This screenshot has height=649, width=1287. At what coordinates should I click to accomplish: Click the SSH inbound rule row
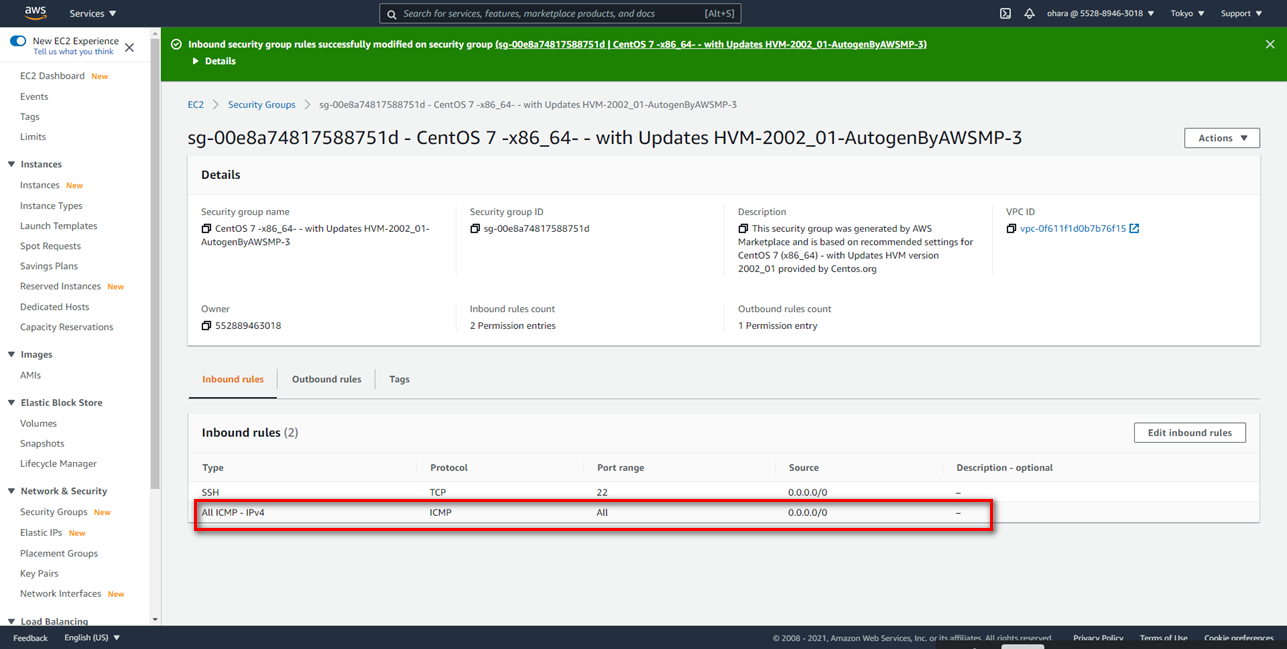pos(724,492)
